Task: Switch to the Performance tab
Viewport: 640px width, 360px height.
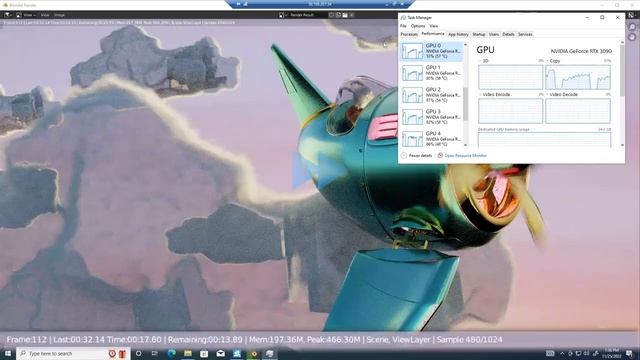Action: pos(433,34)
